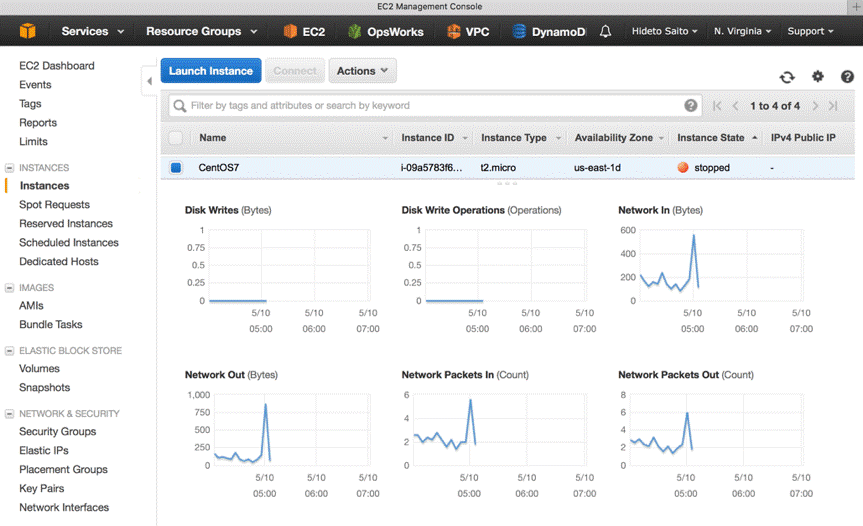Open Spot Requests page
The width and height of the screenshot is (863, 526).
(54, 205)
